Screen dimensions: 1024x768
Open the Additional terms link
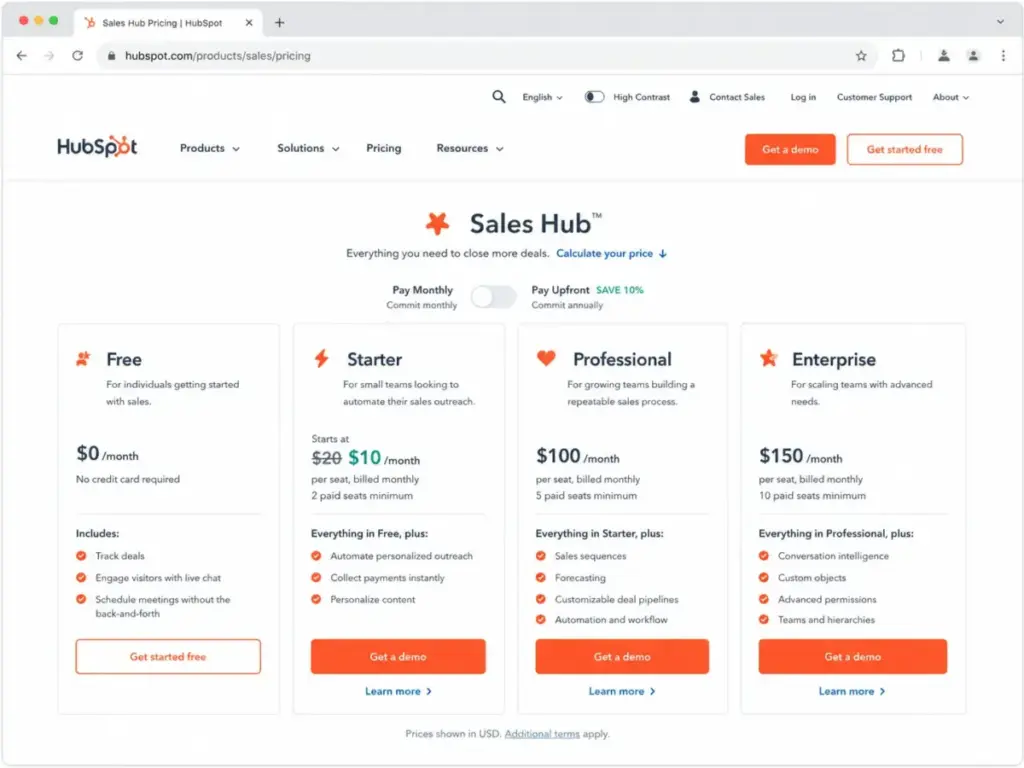pos(542,733)
